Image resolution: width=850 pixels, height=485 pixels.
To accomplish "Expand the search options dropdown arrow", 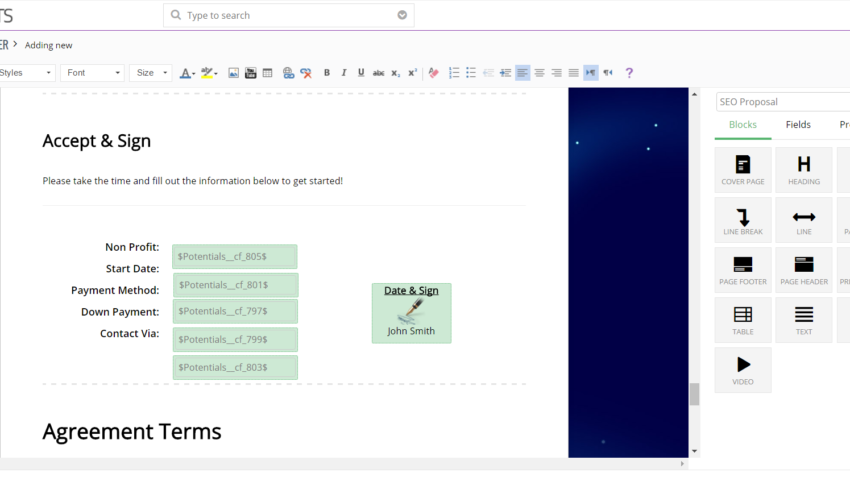I will (x=402, y=15).
